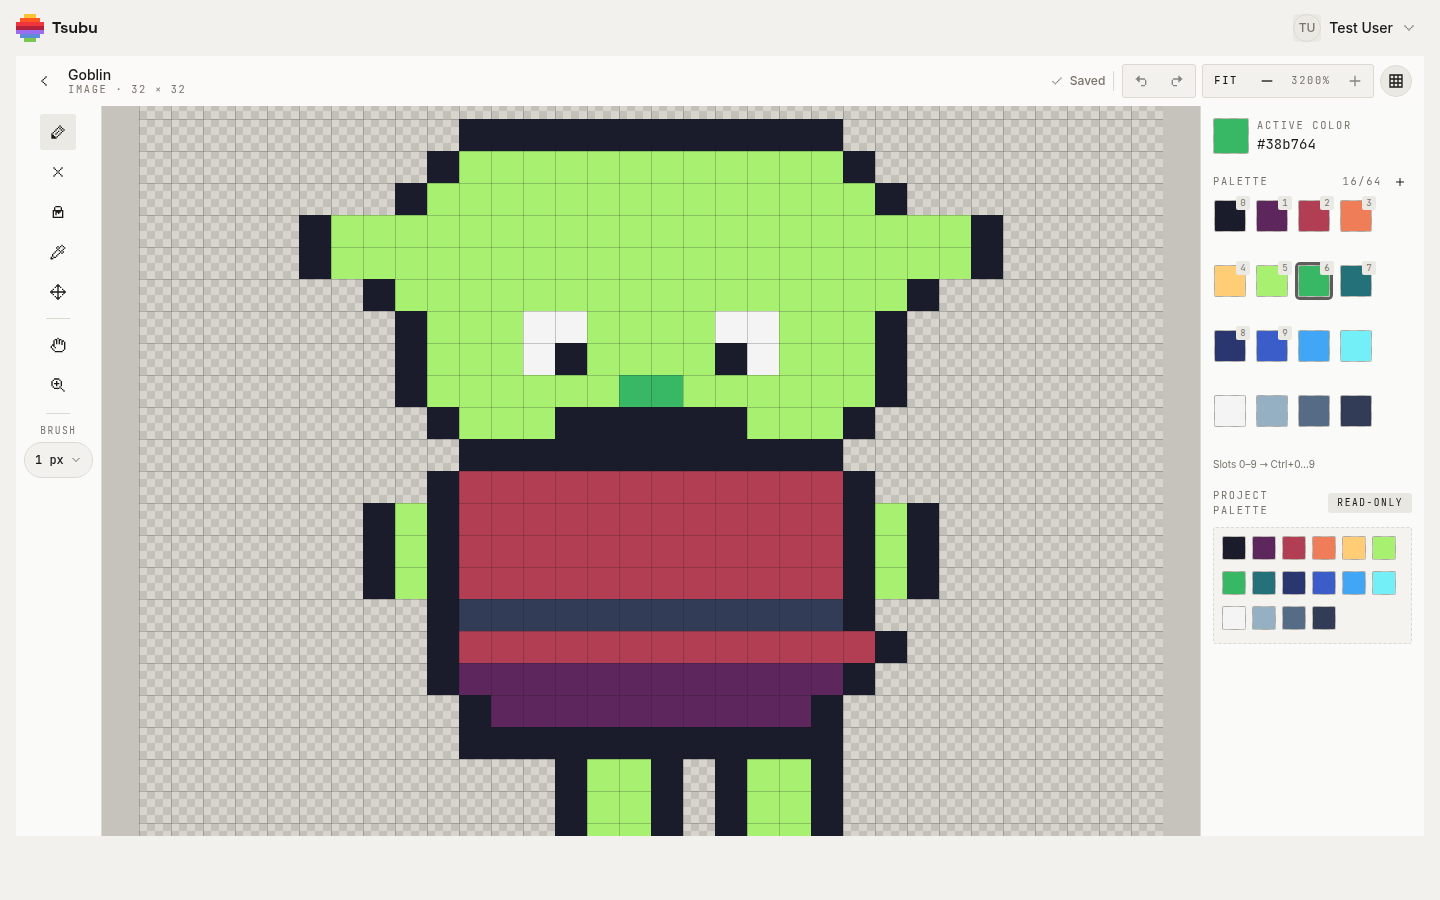Pick the slate blue palette swatch

[x=1314, y=411]
